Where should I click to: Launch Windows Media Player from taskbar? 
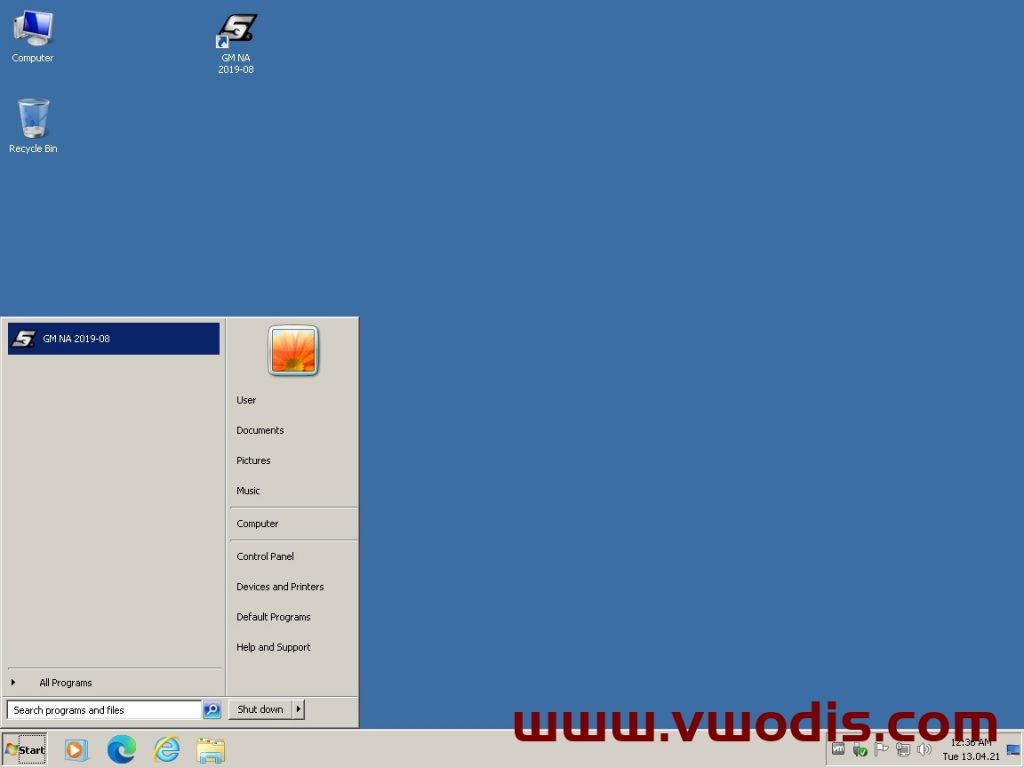[76, 750]
